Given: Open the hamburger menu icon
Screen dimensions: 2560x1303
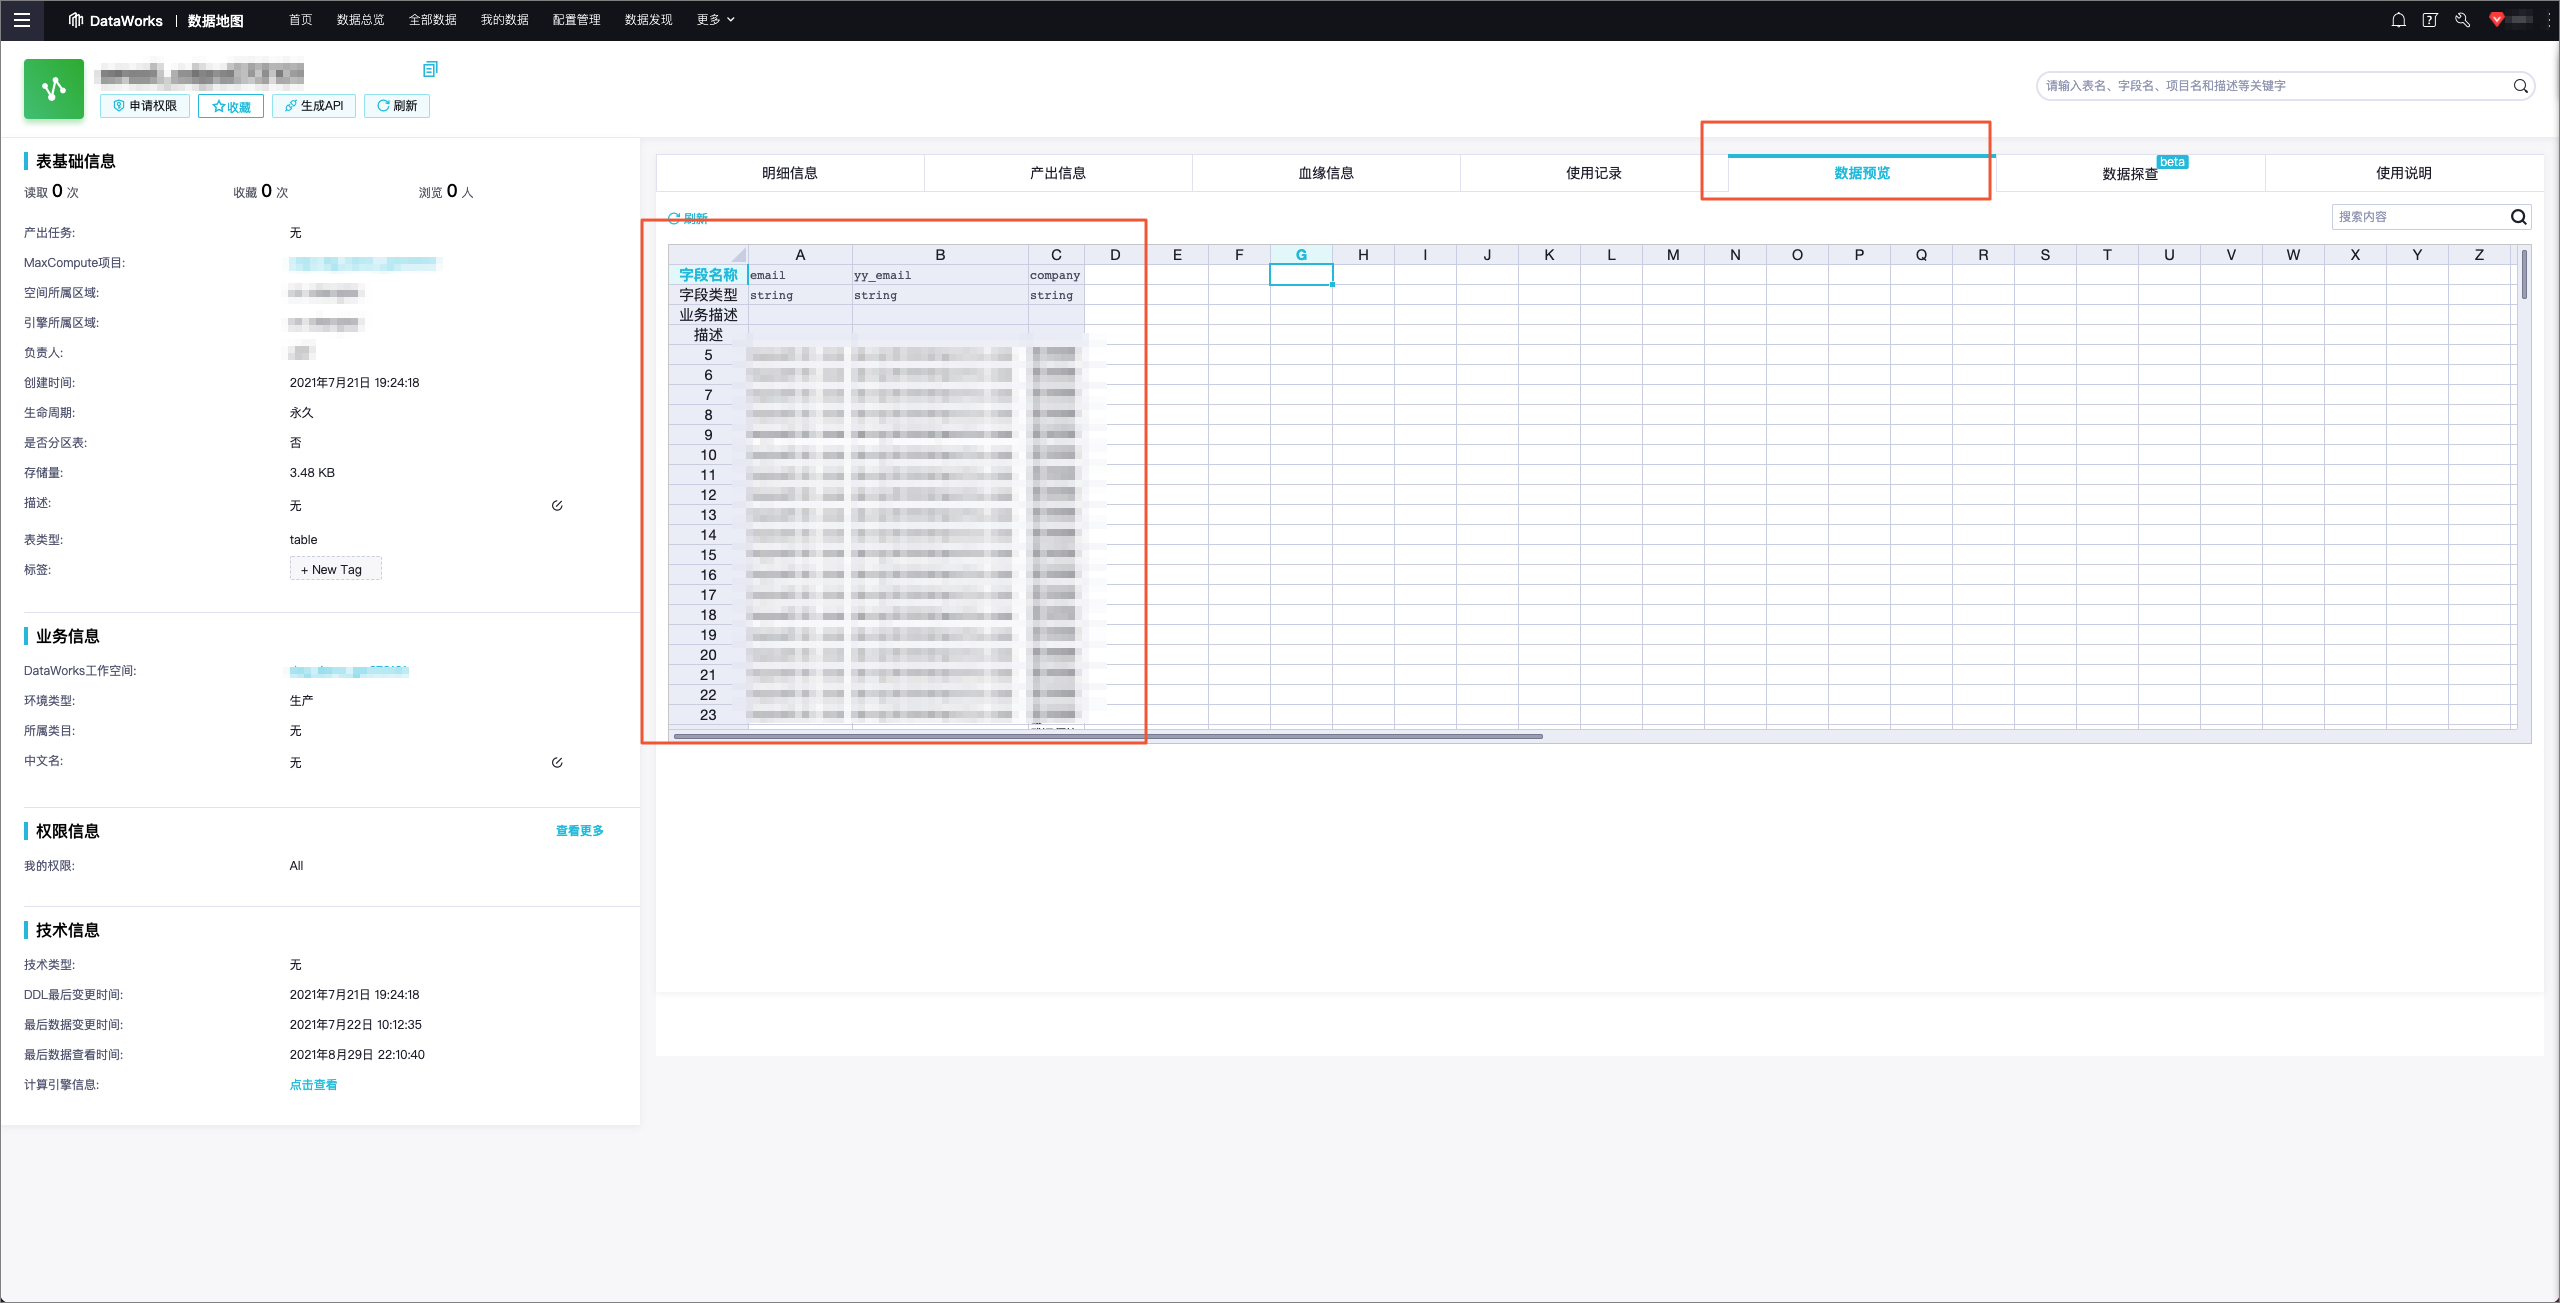Looking at the screenshot, I should point(21,20).
